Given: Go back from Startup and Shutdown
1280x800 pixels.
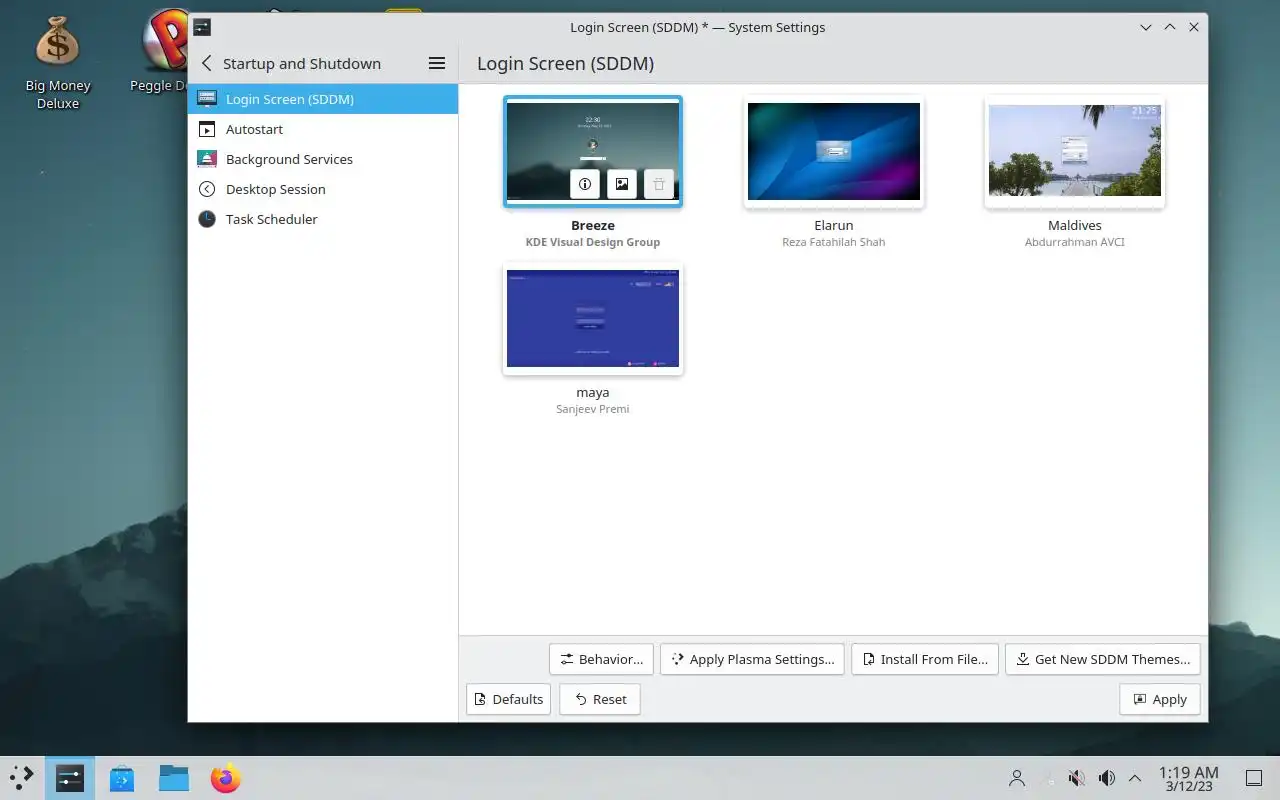Looking at the screenshot, I should point(206,63).
